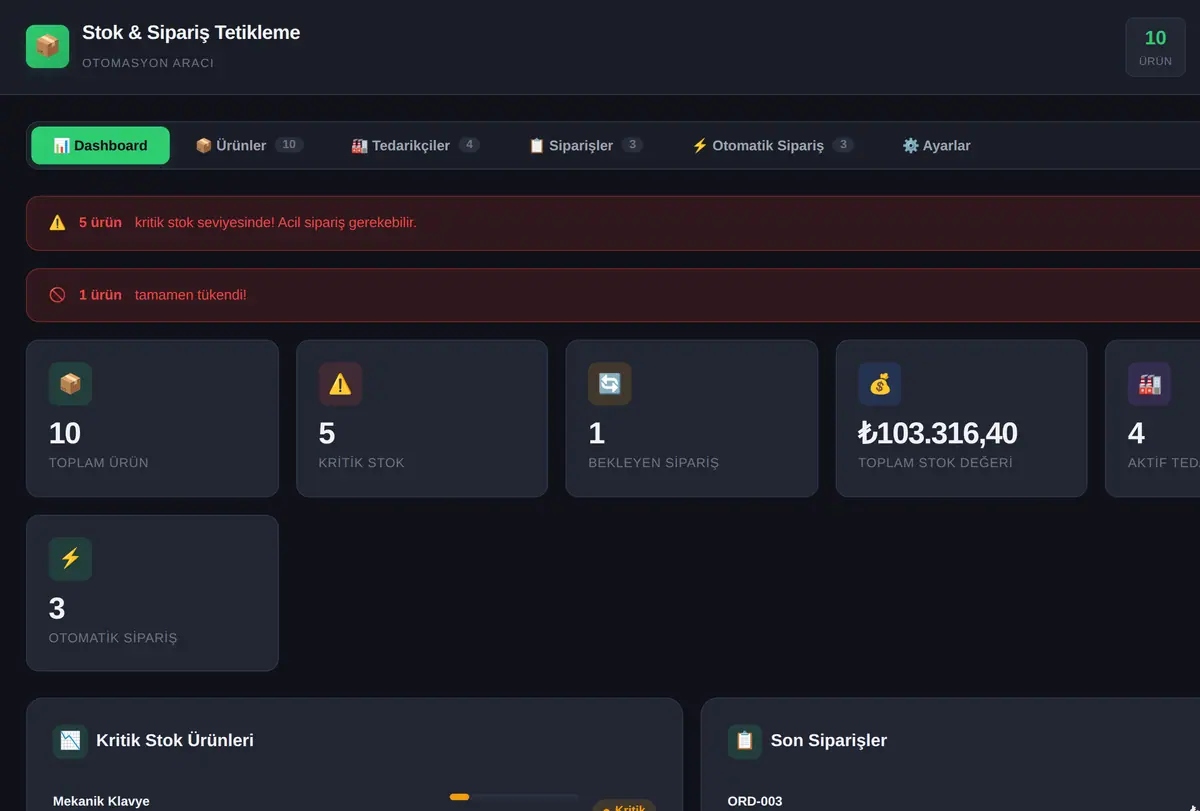Click the ORD-003 order entry
The image size is (1200, 811).
(755, 801)
